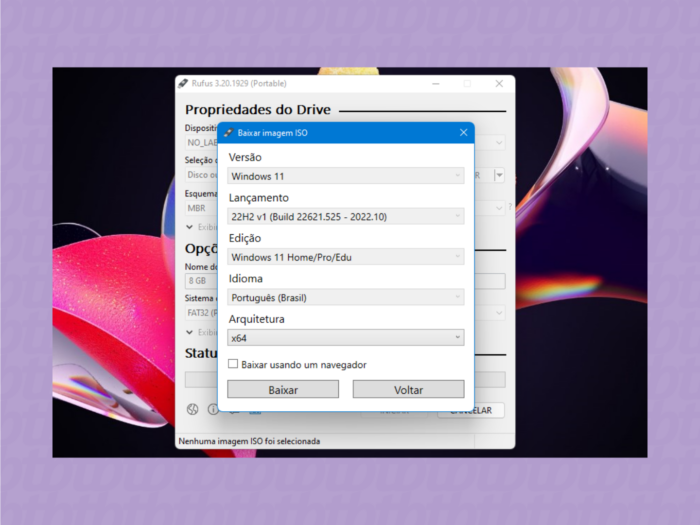700x525 pixels.
Task: Open the Dispositivo dropdown arrow in Rufus
Action: click(499, 143)
